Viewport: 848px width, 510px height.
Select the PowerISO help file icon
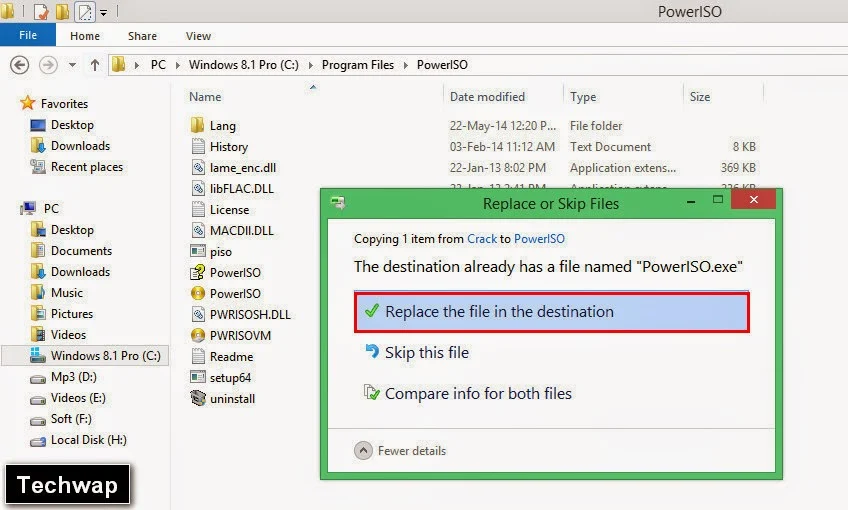[x=198, y=273]
